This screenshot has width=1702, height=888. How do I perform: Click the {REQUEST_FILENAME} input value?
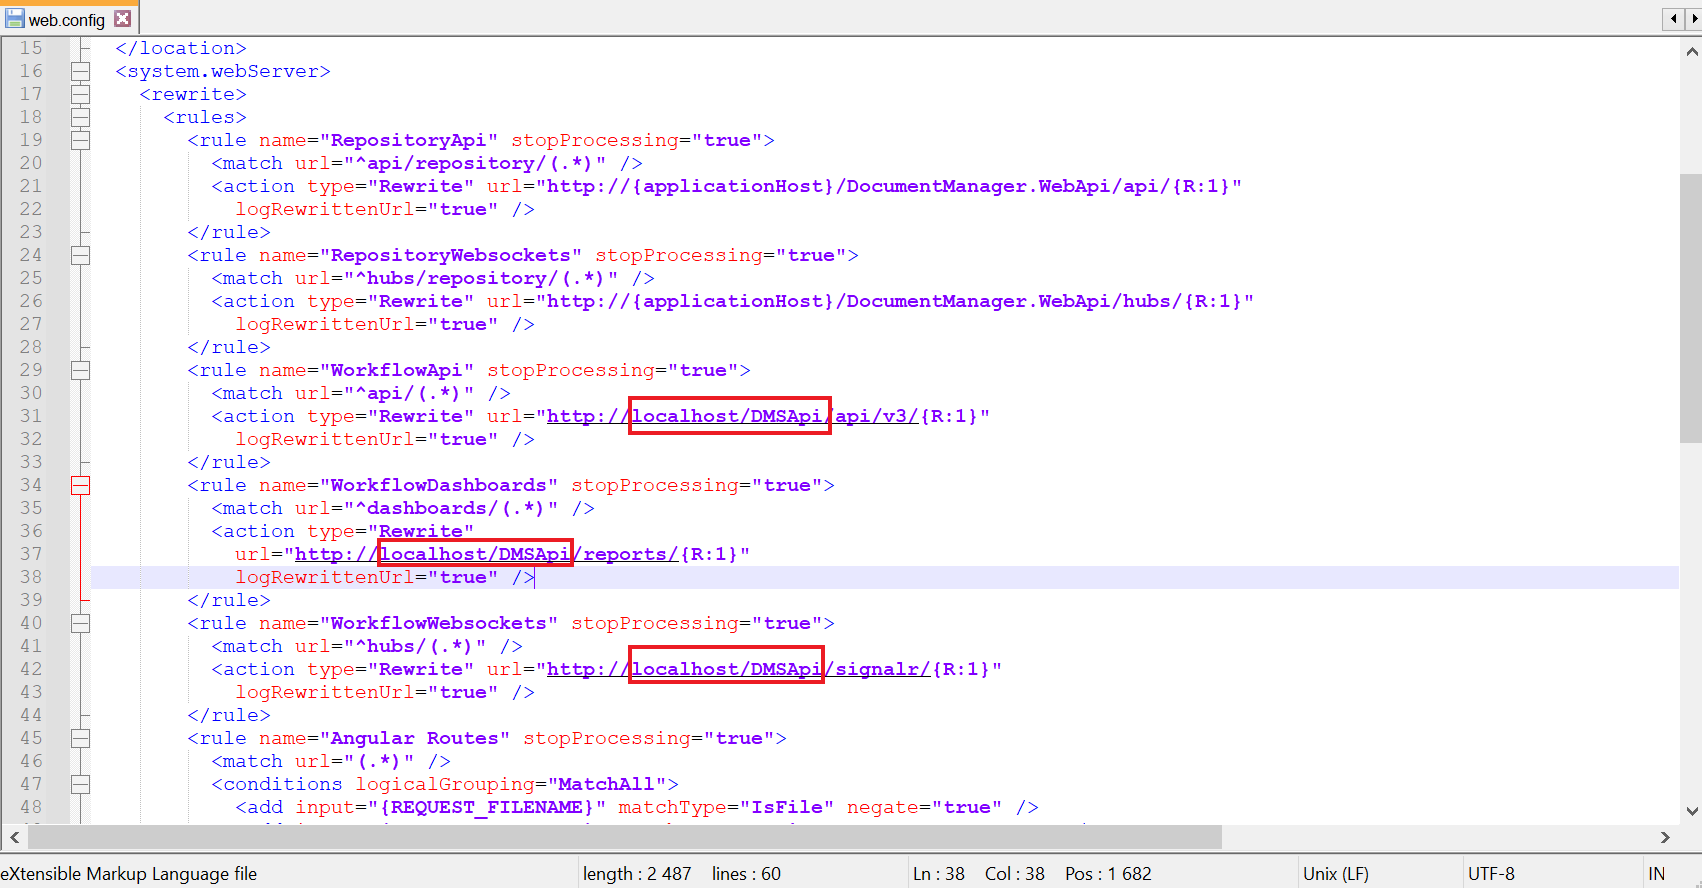pos(487,807)
